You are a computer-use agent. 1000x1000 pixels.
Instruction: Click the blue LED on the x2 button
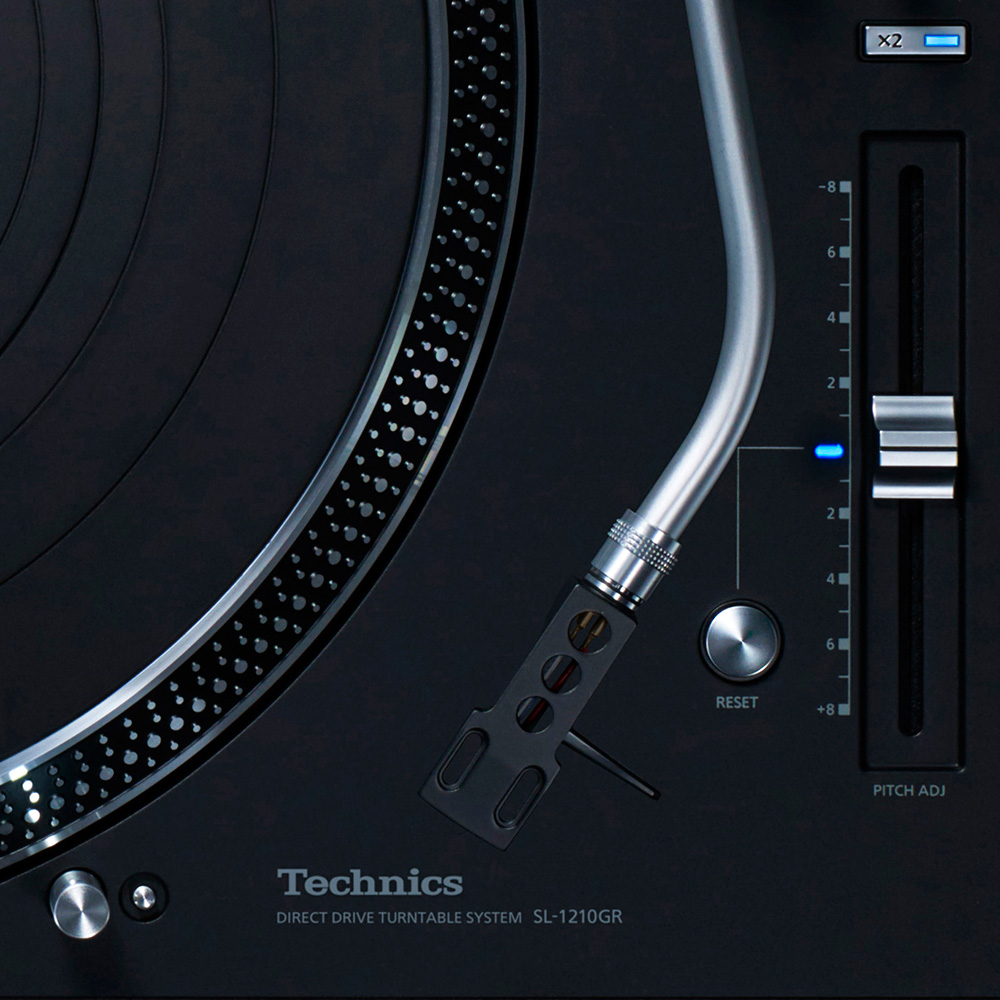[x=941, y=41]
